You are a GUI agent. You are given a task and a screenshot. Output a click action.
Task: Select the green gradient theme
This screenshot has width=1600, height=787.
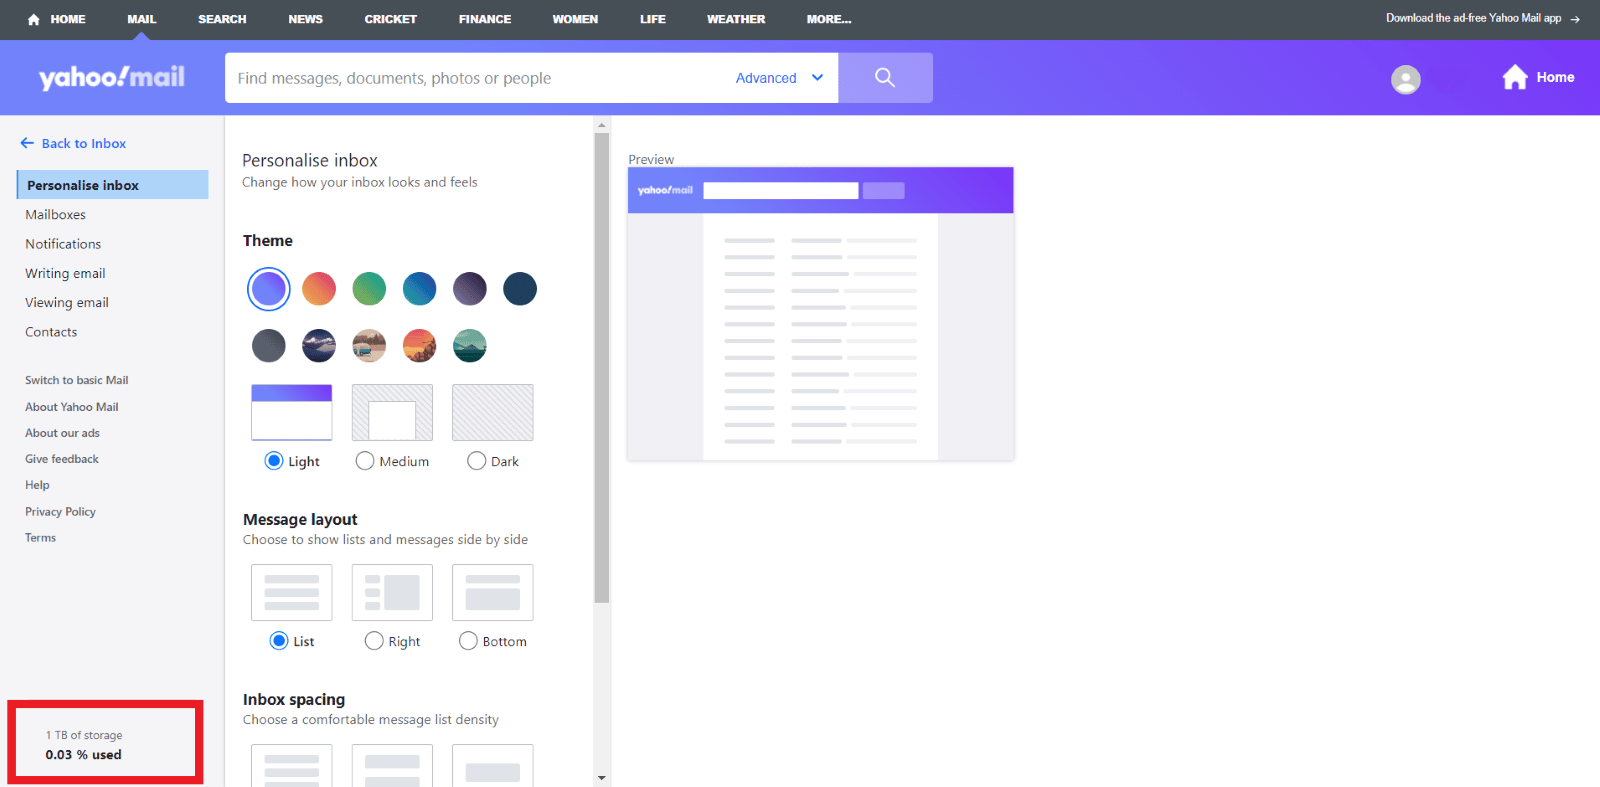tap(369, 289)
